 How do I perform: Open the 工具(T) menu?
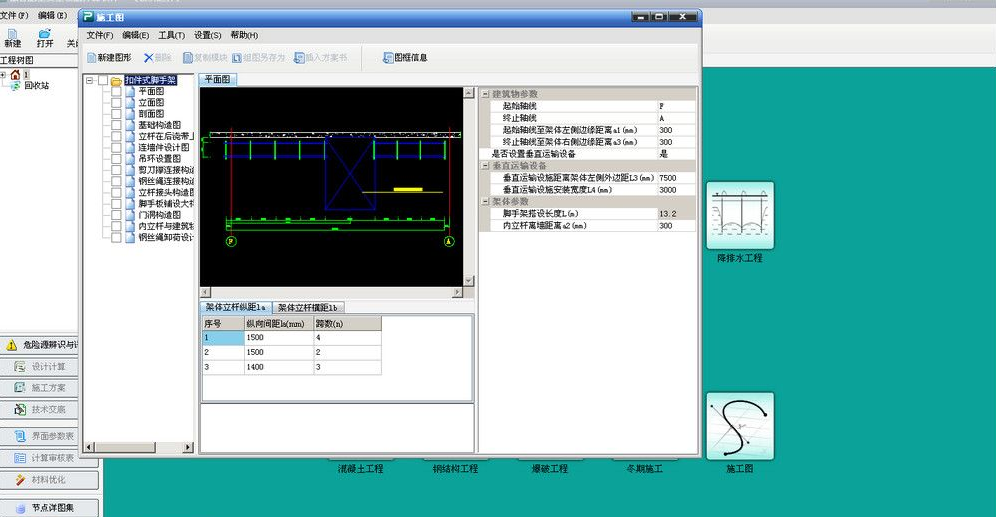pyautogui.click(x=171, y=35)
